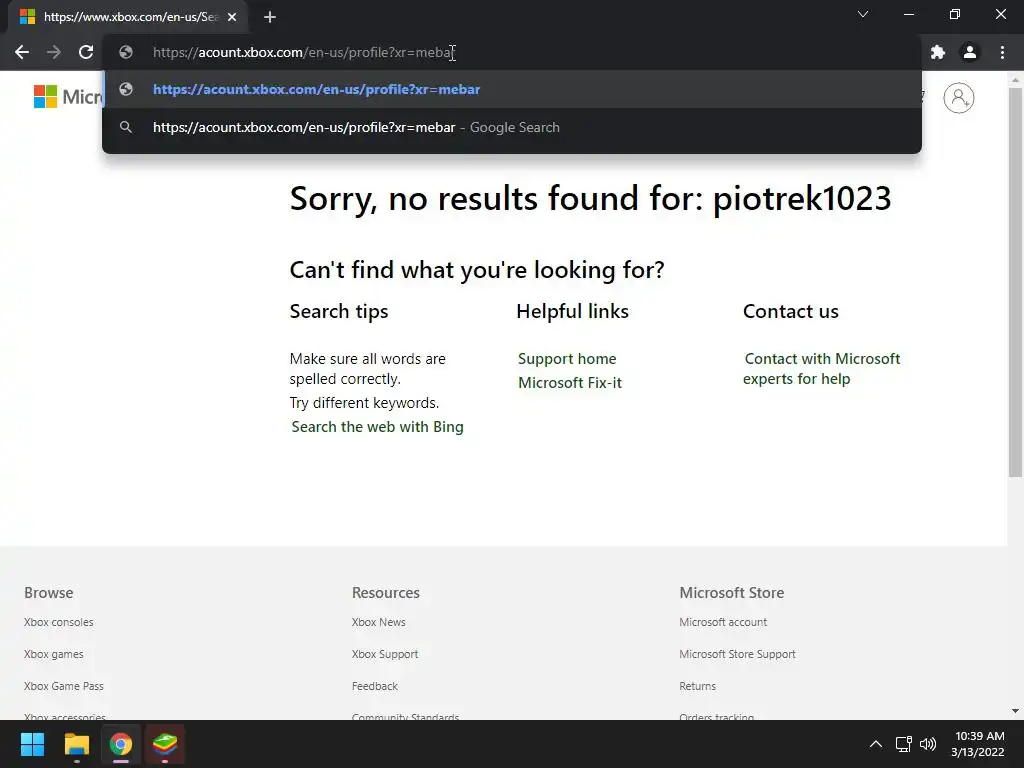This screenshot has width=1024, height=768.
Task: Open Xbox Support footer link
Action: pos(385,654)
